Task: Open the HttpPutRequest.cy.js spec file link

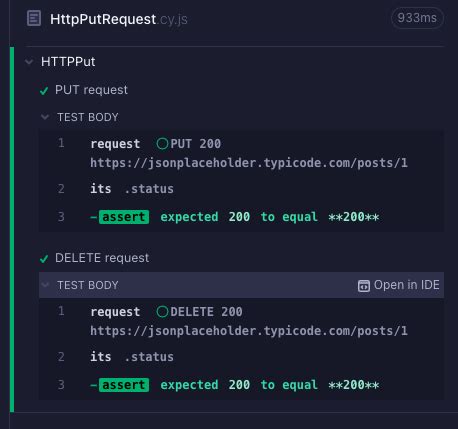Action: [x=119, y=19]
